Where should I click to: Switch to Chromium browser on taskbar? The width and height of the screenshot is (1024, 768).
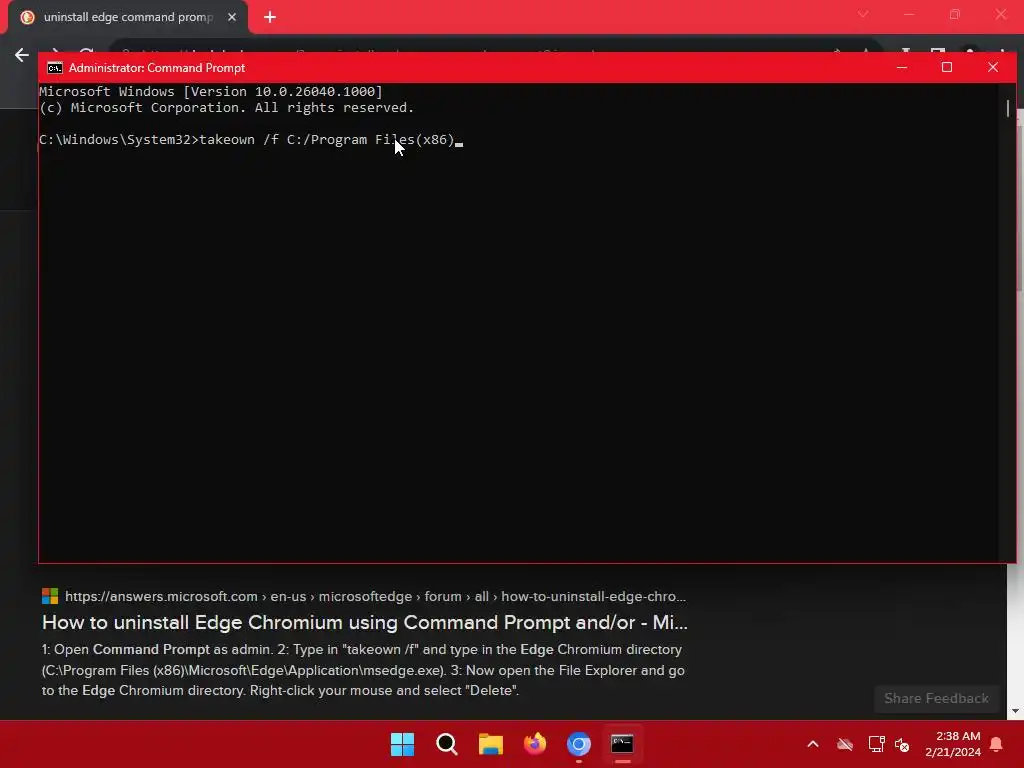coord(579,744)
